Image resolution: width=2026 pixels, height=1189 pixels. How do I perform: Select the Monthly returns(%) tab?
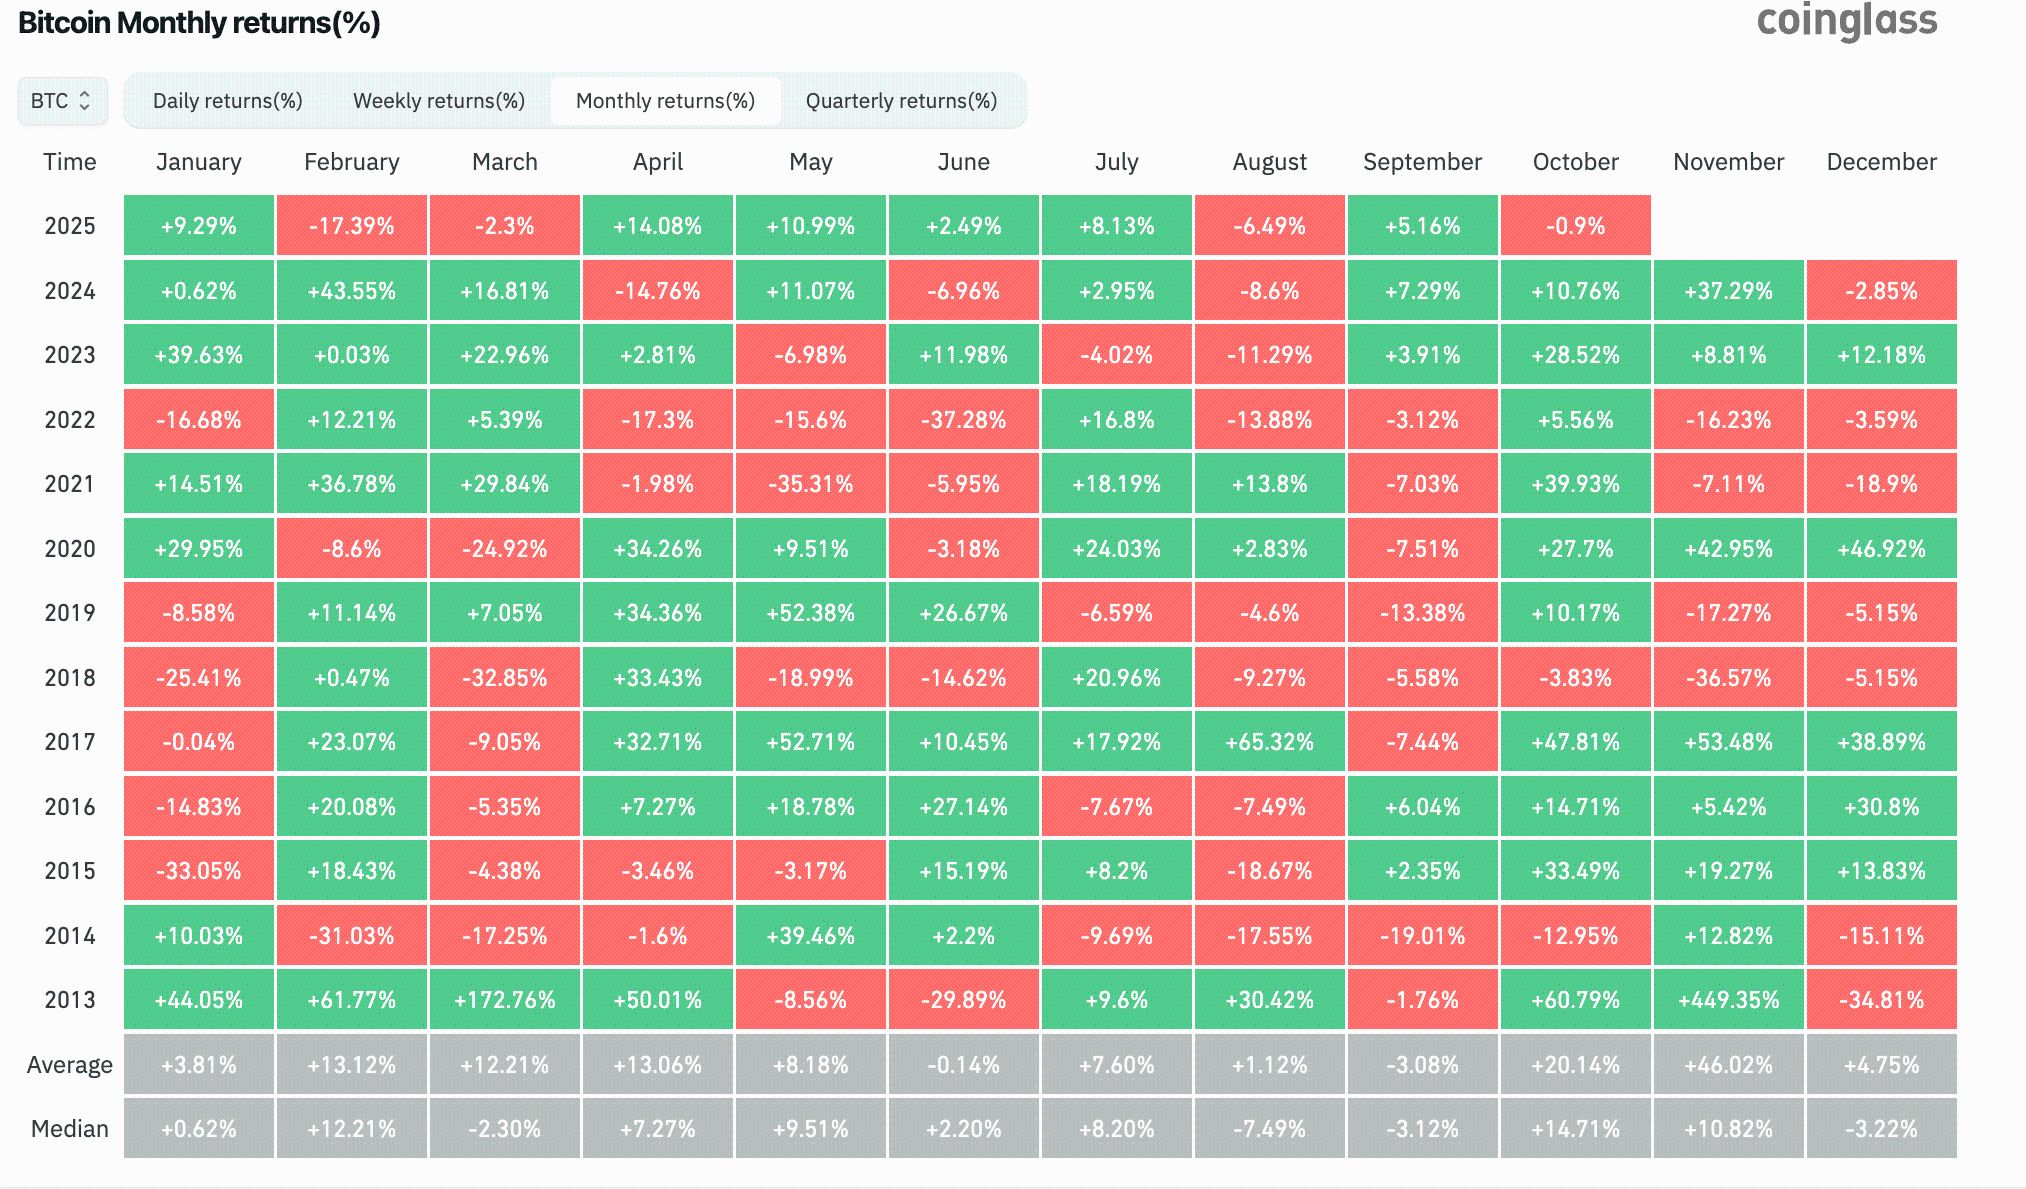coord(665,101)
